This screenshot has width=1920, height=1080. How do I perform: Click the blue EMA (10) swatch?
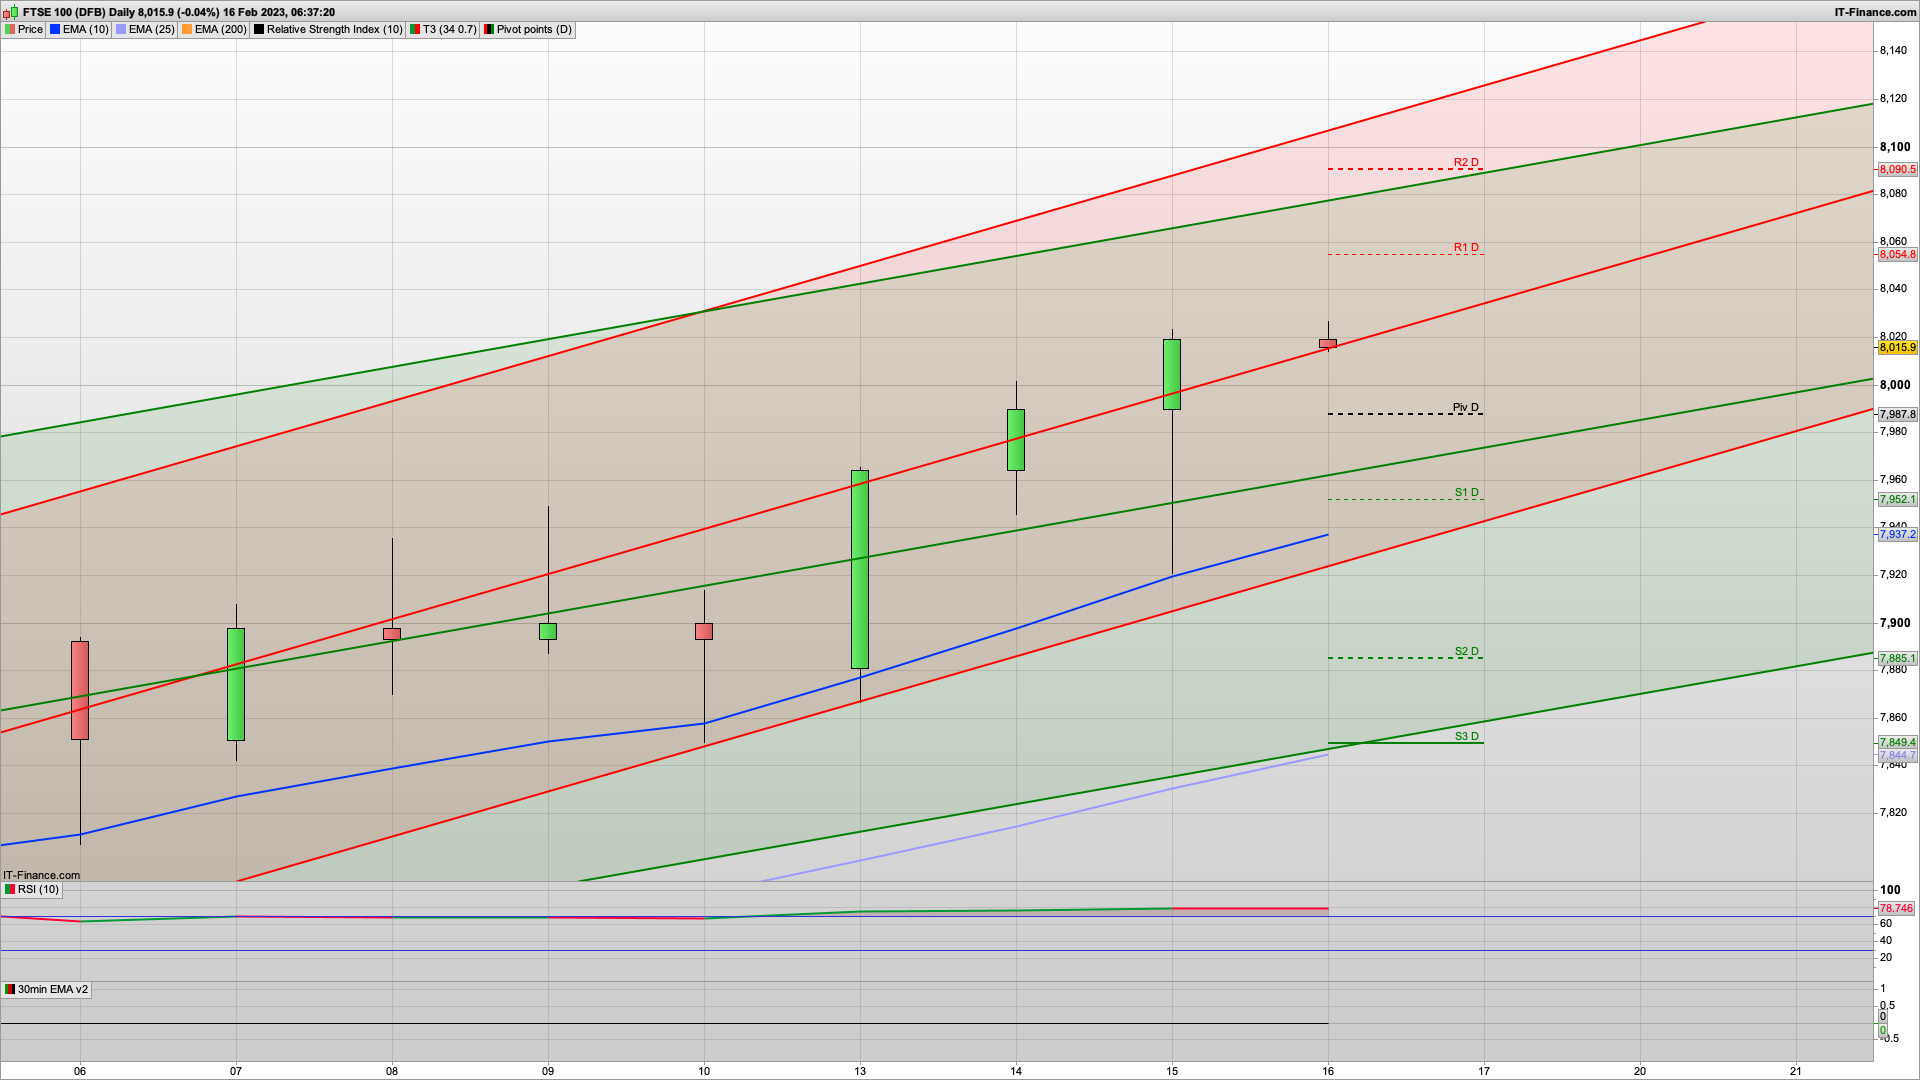[x=55, y=30]
